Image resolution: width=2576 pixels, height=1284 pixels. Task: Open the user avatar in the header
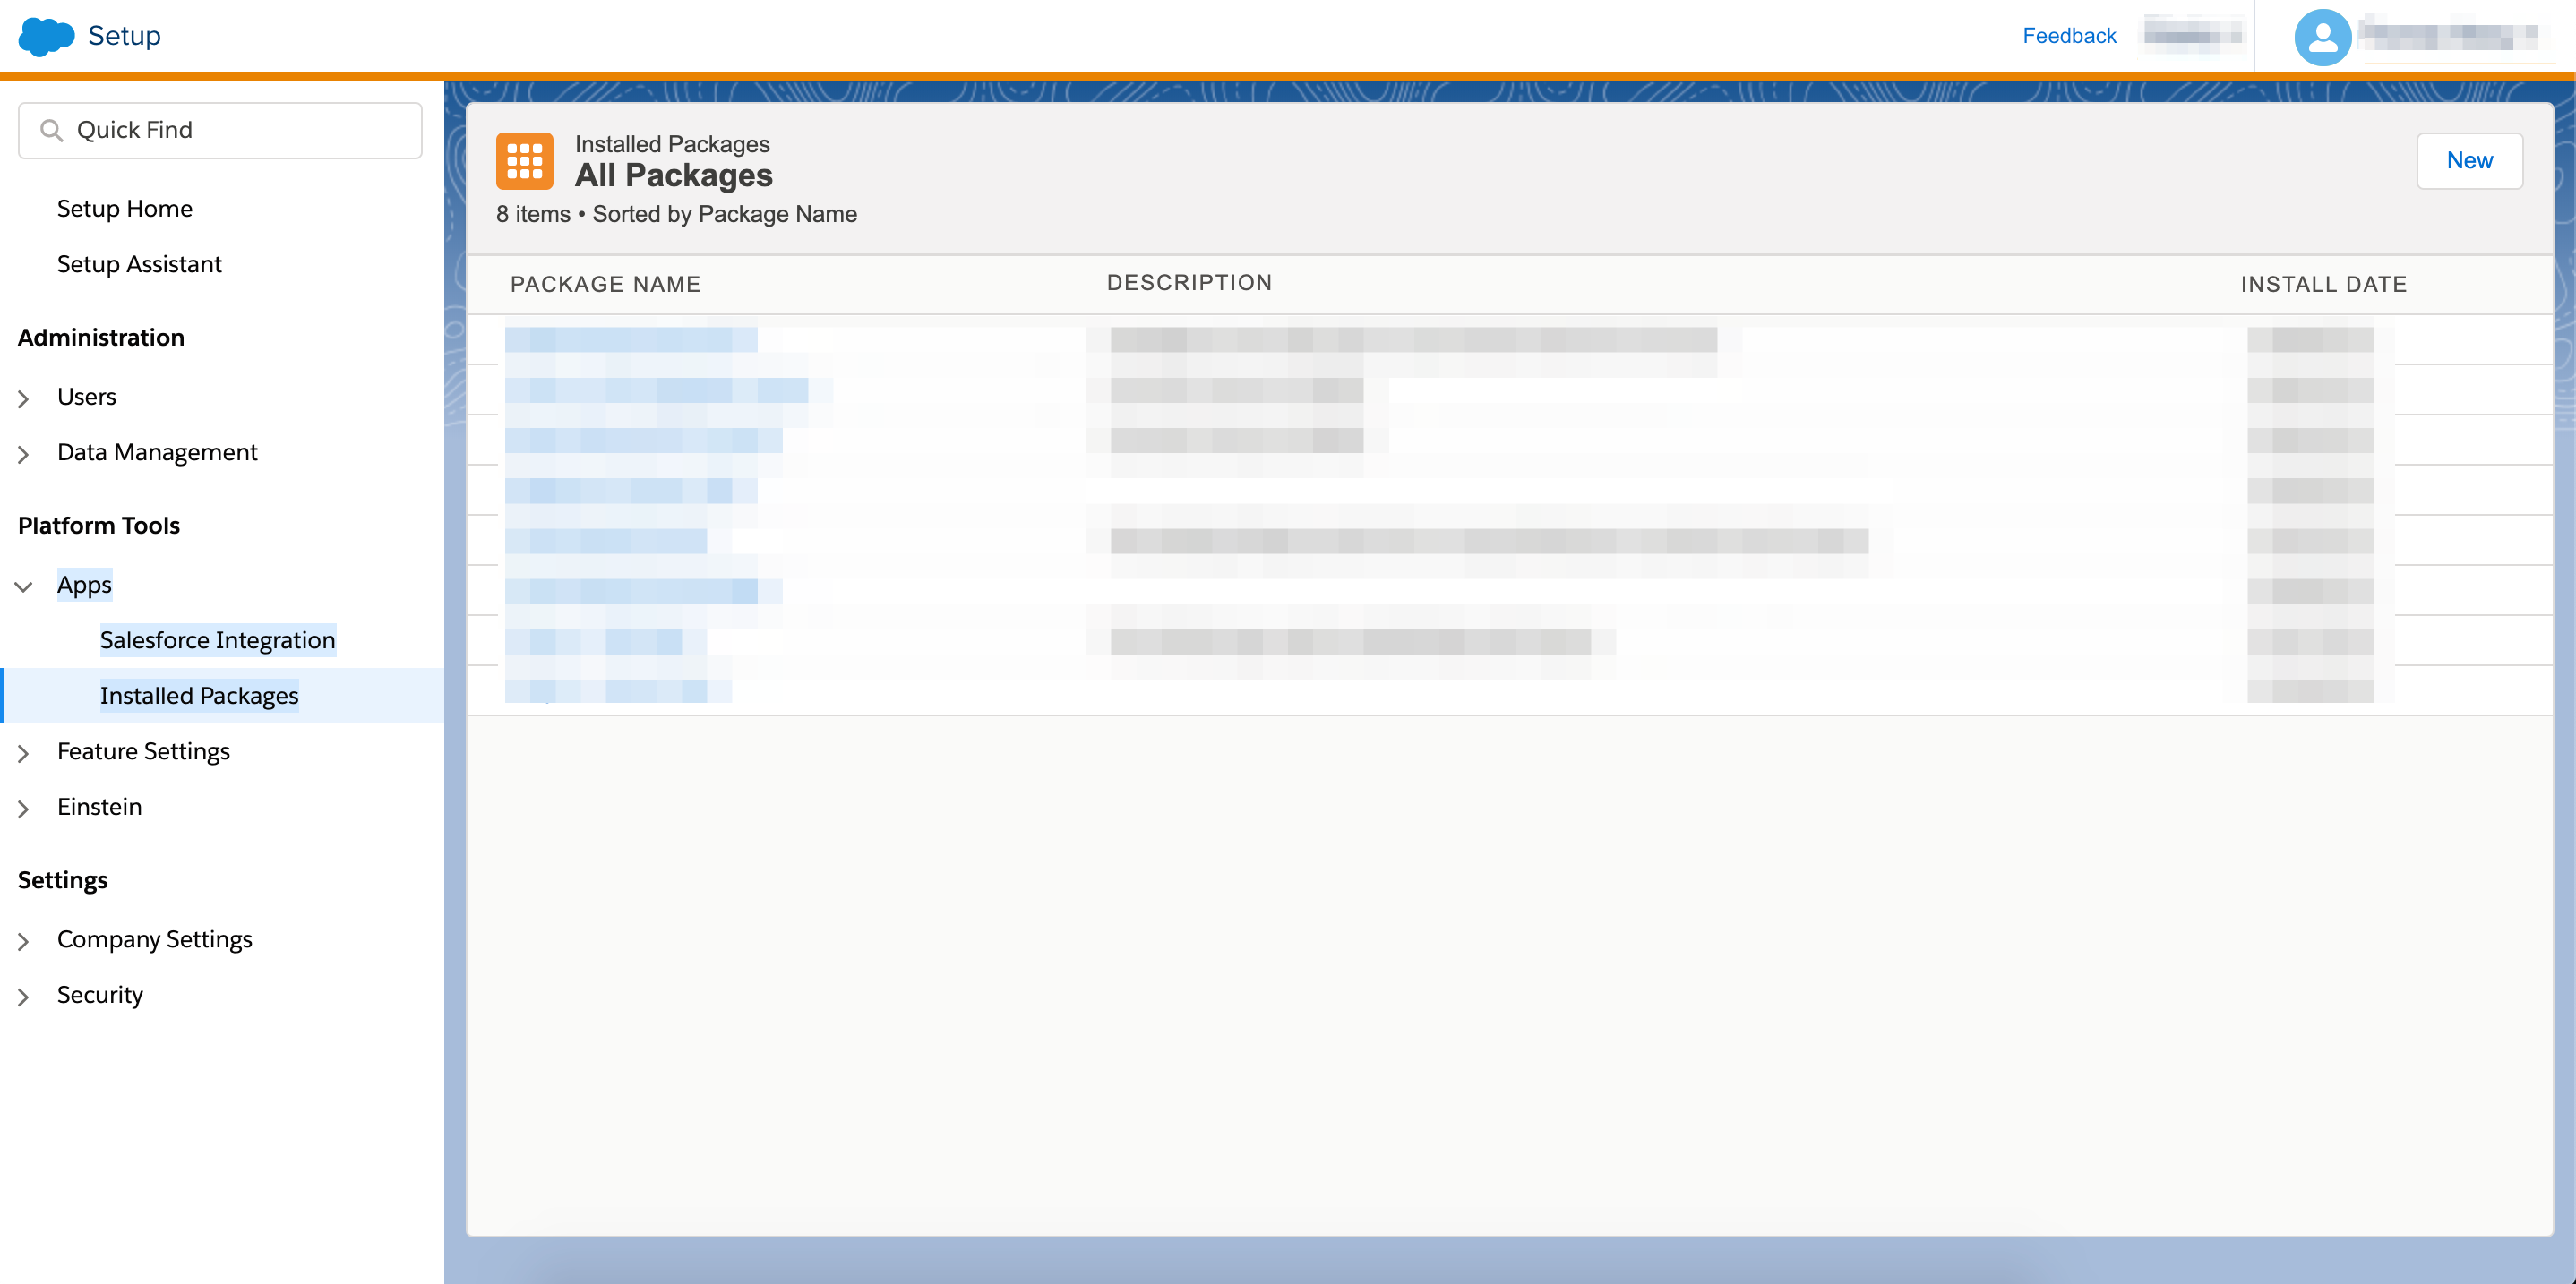[2322, 36]
